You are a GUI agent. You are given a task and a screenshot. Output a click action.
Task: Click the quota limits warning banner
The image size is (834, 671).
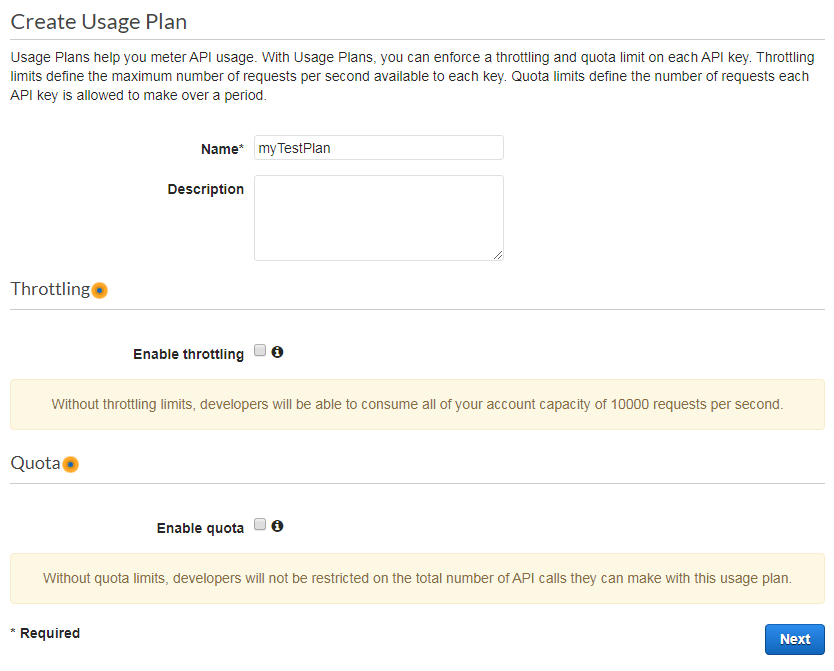pyautogui.click(x=417, y=578)
